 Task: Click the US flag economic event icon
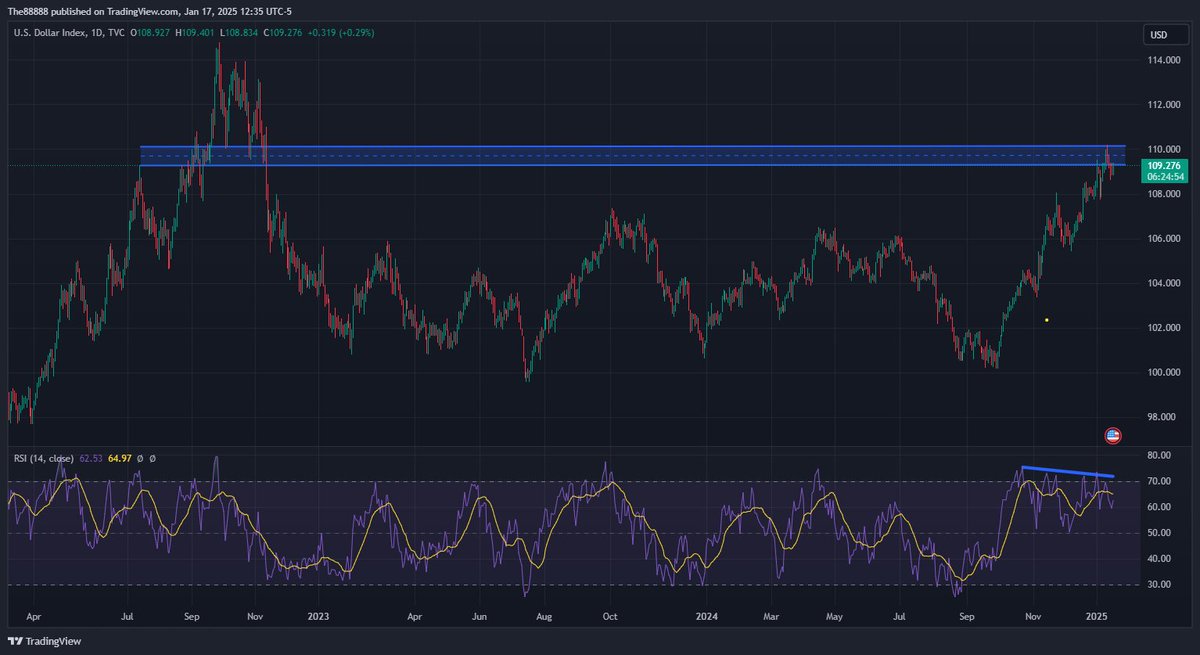click(x=1112, y=435)
